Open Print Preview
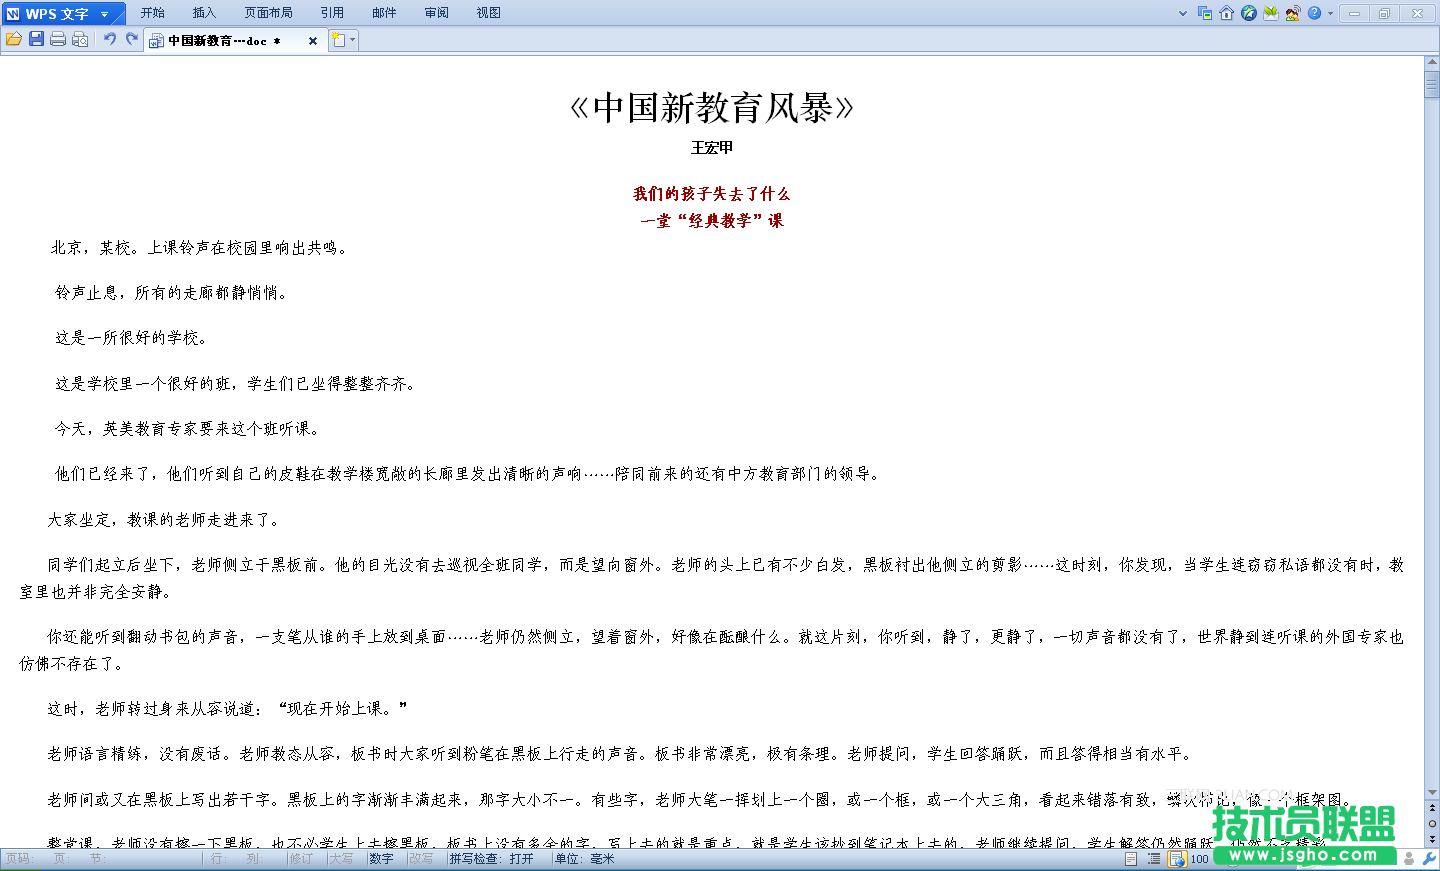The width and height of the screenshot is (1440, 871). click(x=80, y=39)
